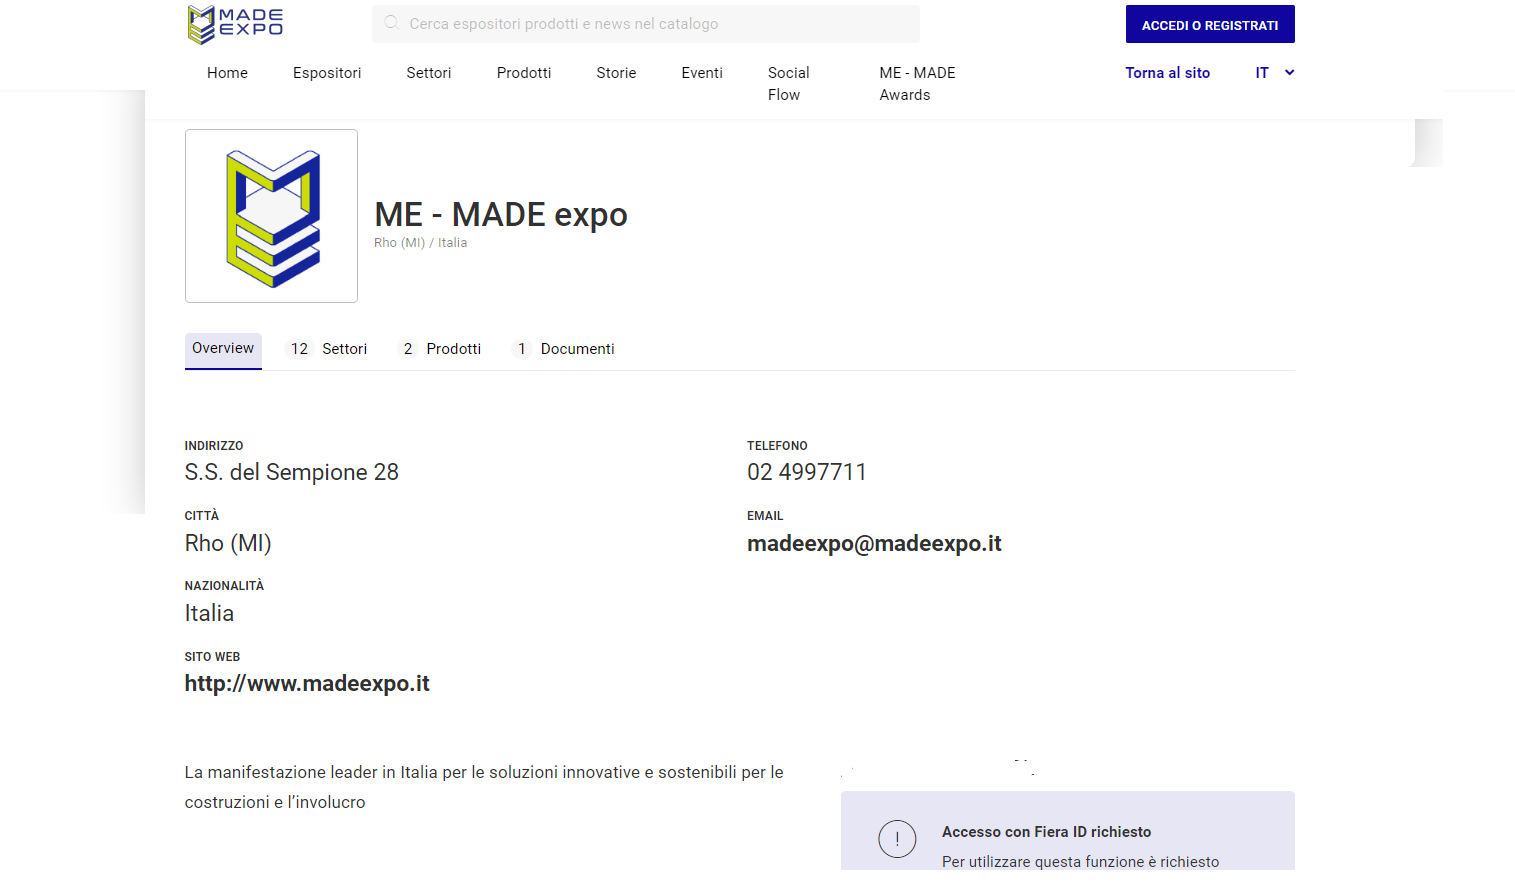Open the Settori navigation item
Viewport: 1515px width, 886px height.
tap(429, 73)
